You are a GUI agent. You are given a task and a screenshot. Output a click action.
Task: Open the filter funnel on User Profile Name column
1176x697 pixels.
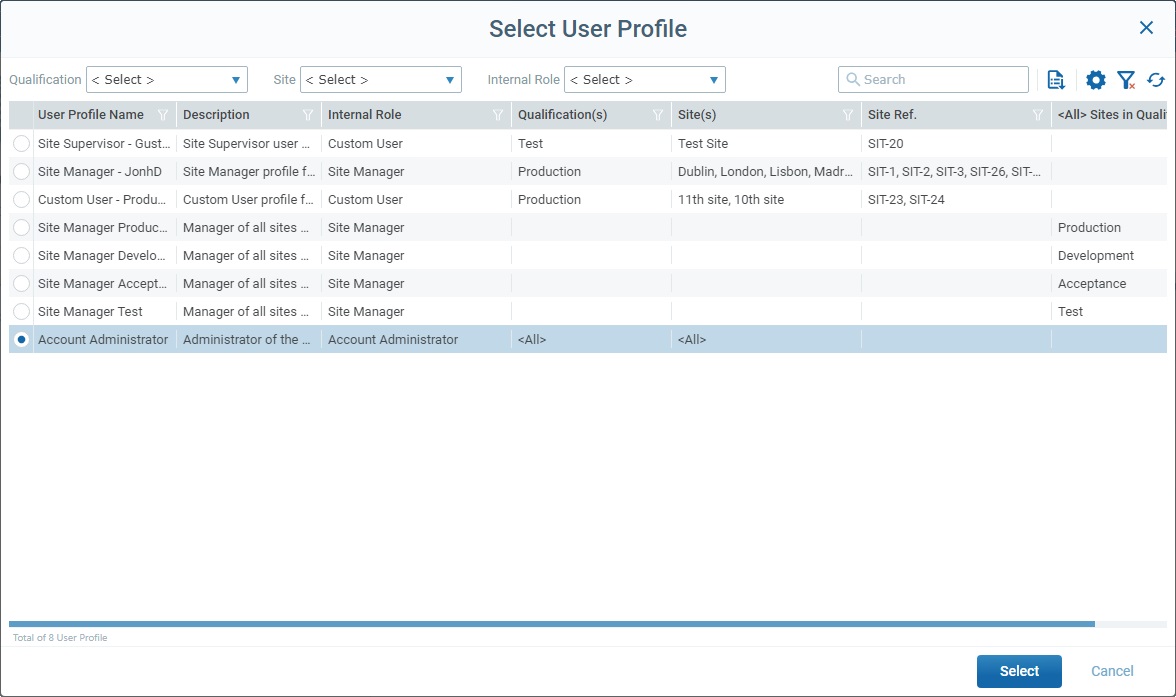[x=163, y=115]
